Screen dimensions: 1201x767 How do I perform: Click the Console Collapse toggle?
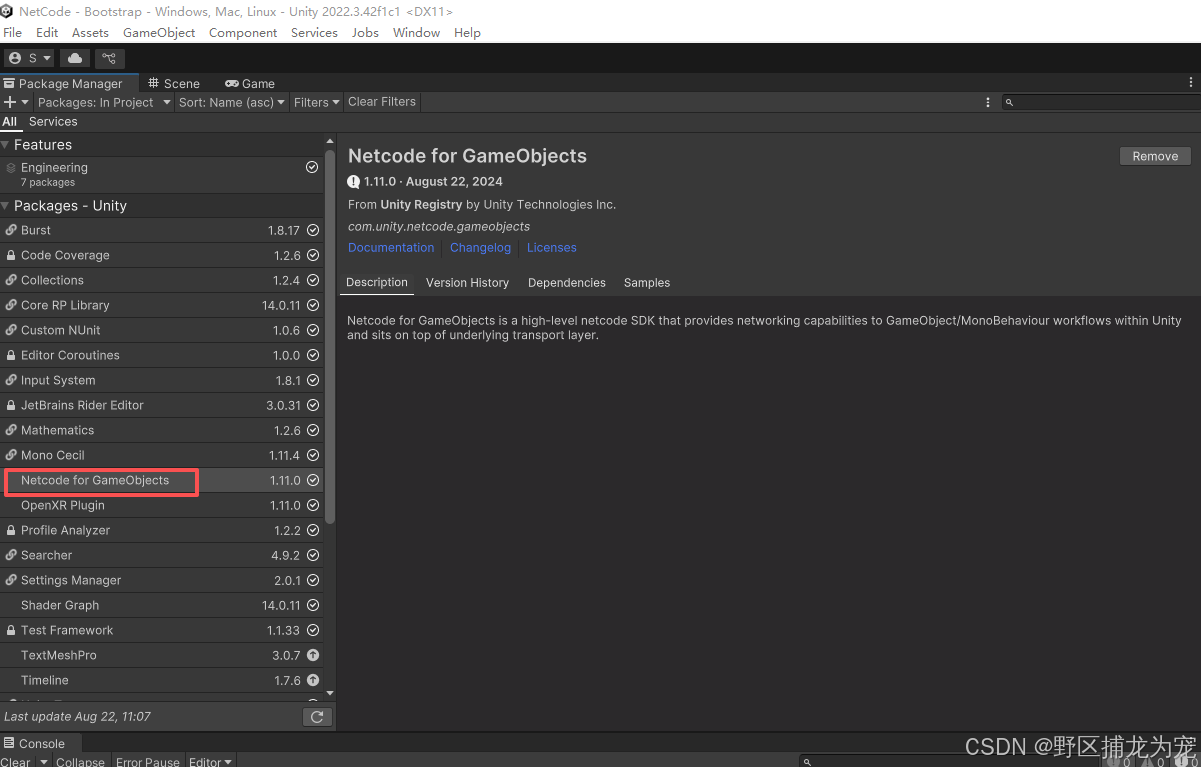(80, 762)
